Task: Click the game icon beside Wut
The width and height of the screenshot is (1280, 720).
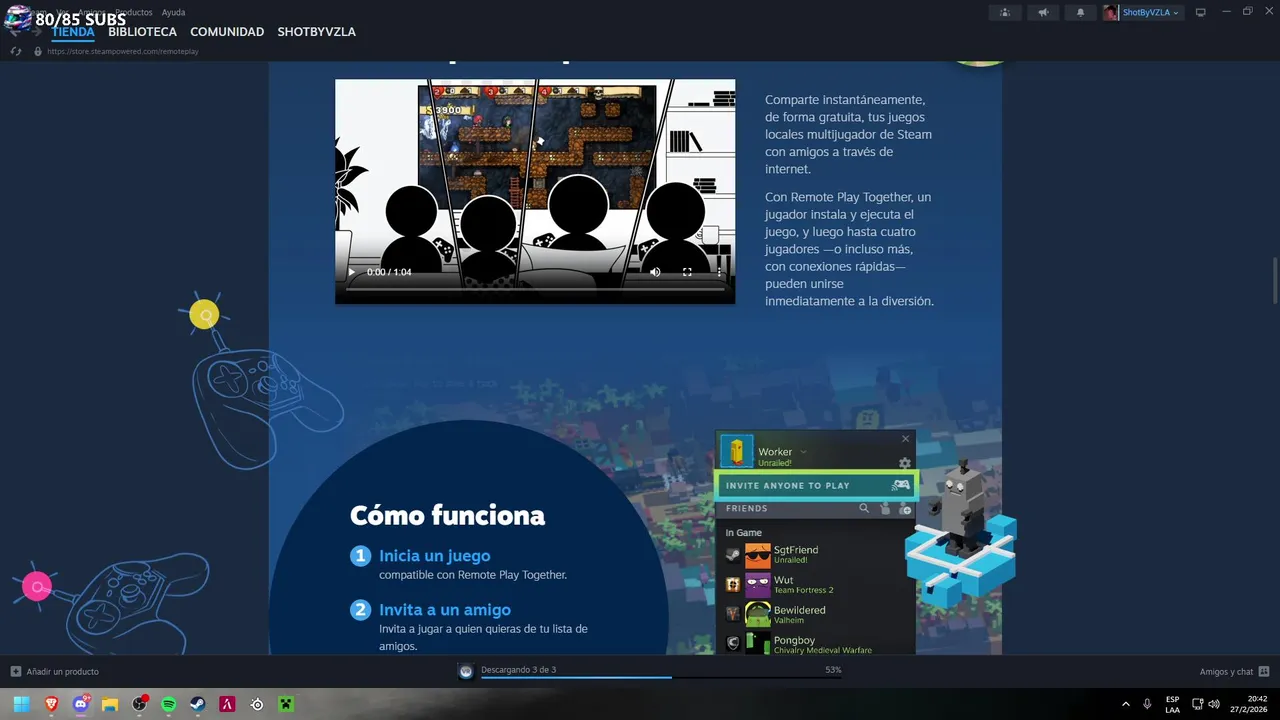Action: [x=733, y=585]
